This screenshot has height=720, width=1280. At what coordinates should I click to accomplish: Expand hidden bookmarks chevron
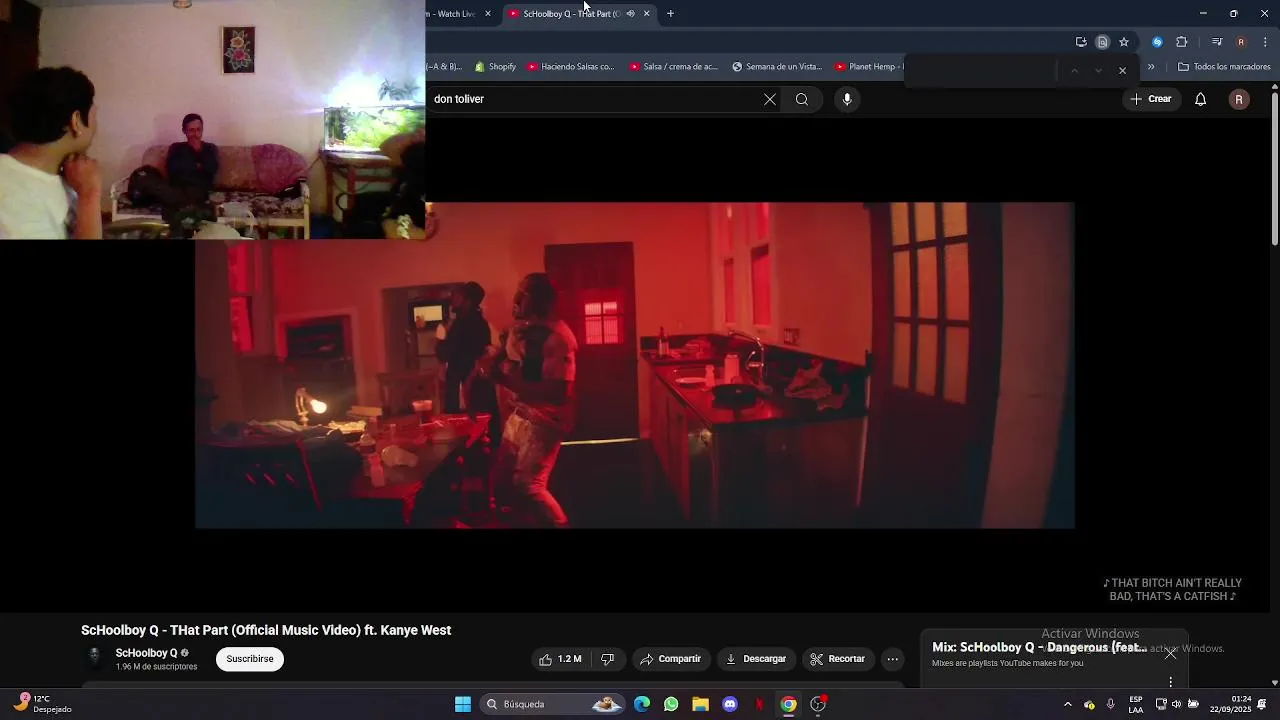point(1151,67)
